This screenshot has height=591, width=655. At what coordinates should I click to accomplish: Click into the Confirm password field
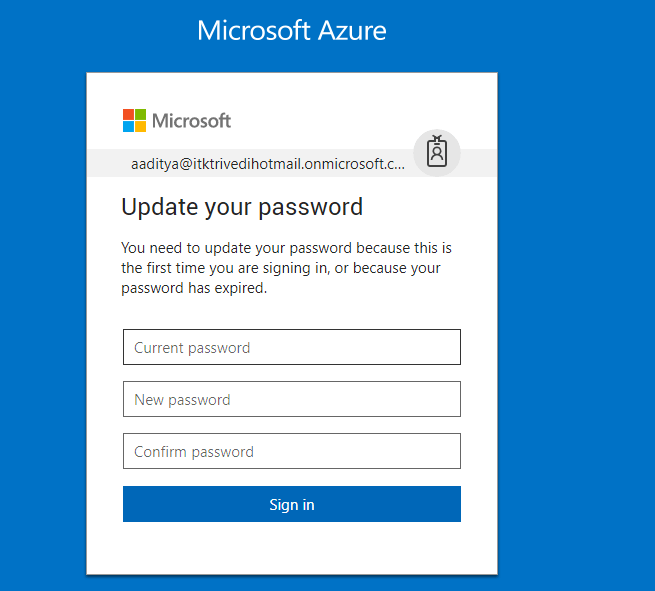[x=291, y=452]
